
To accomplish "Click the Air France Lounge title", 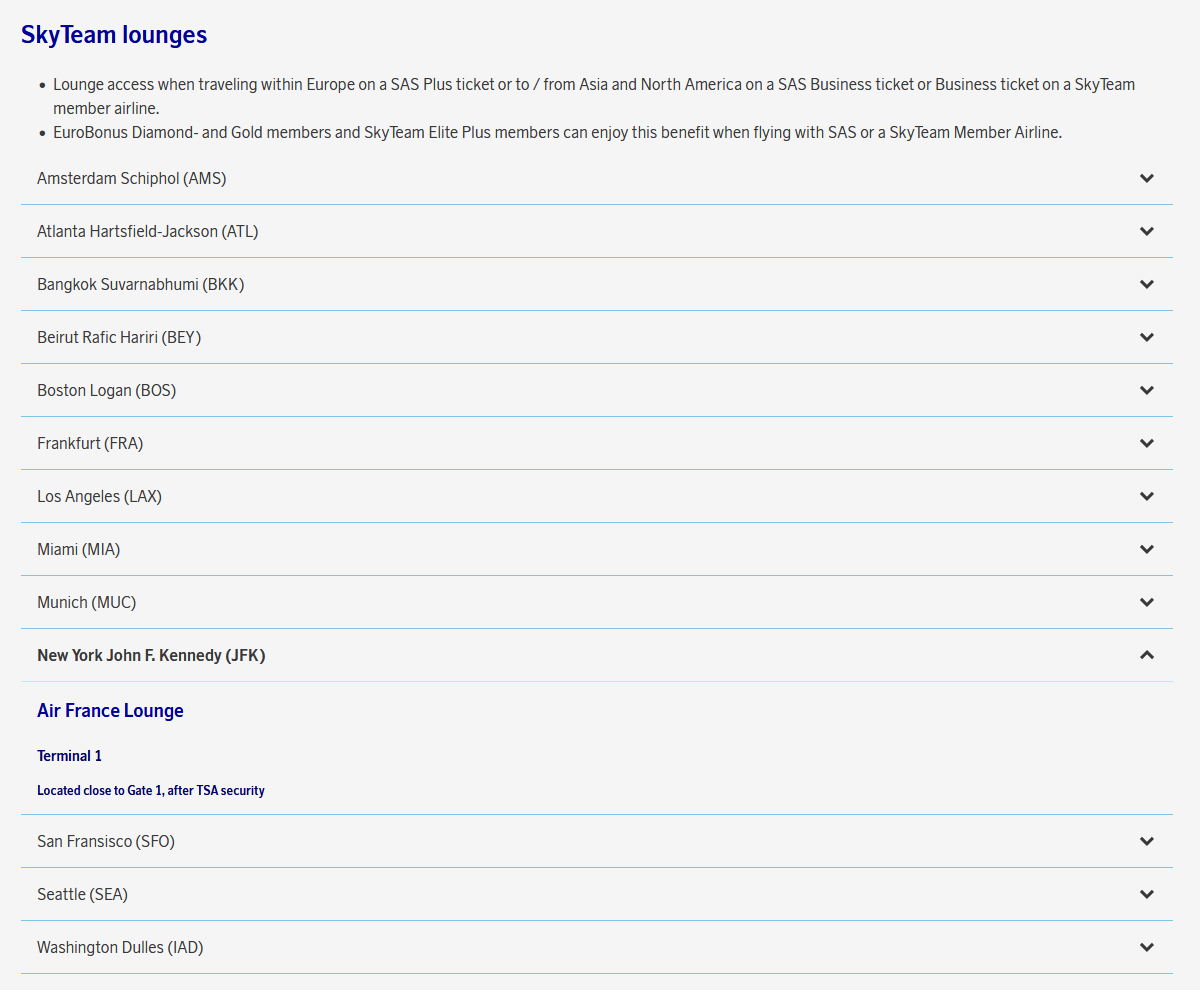I will 110,711.
